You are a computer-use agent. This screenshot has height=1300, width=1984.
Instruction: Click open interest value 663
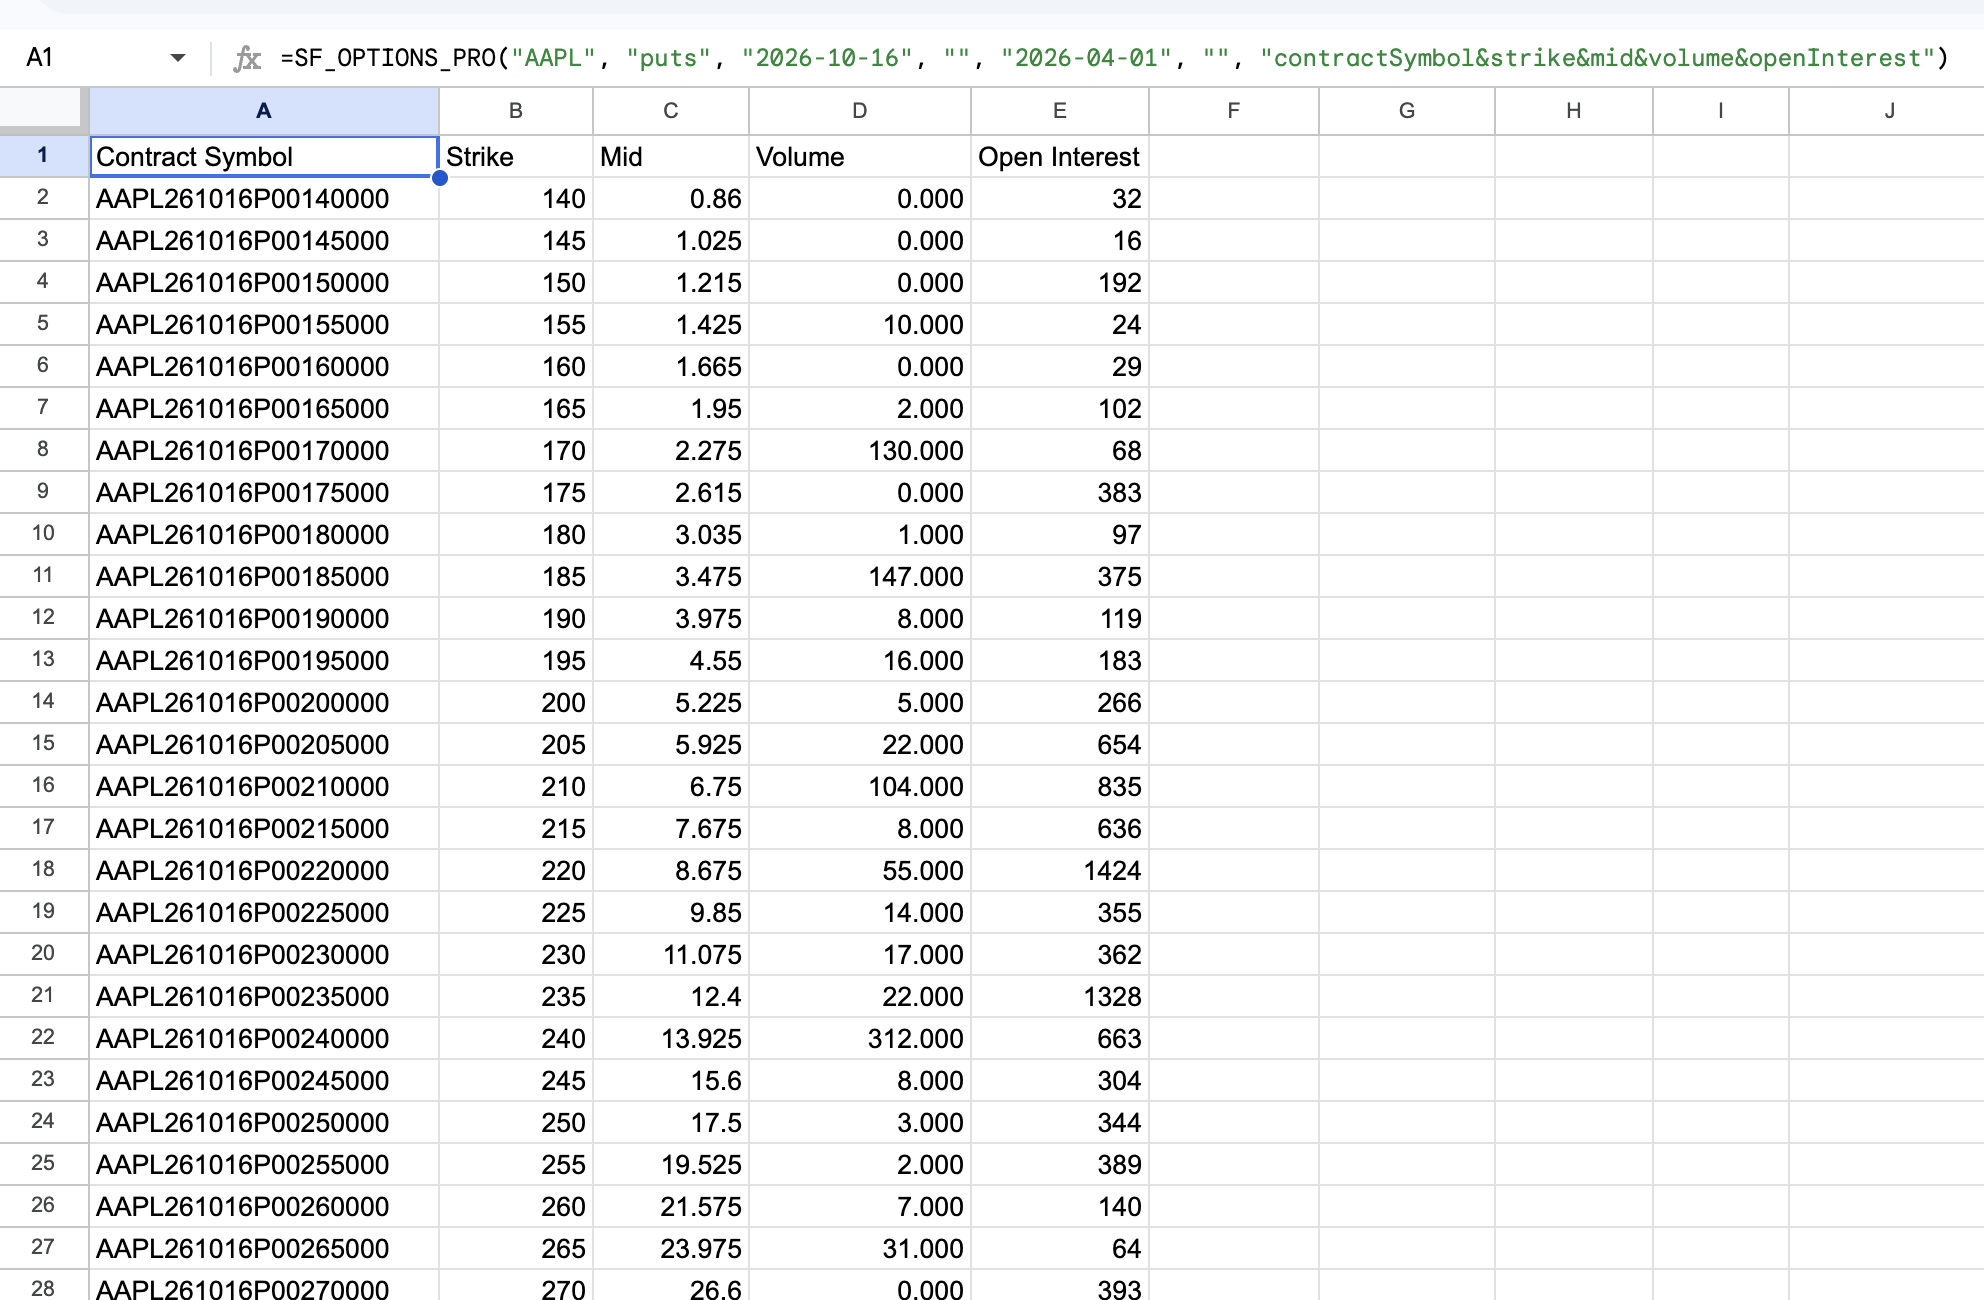click(x=1060, y=1039)
